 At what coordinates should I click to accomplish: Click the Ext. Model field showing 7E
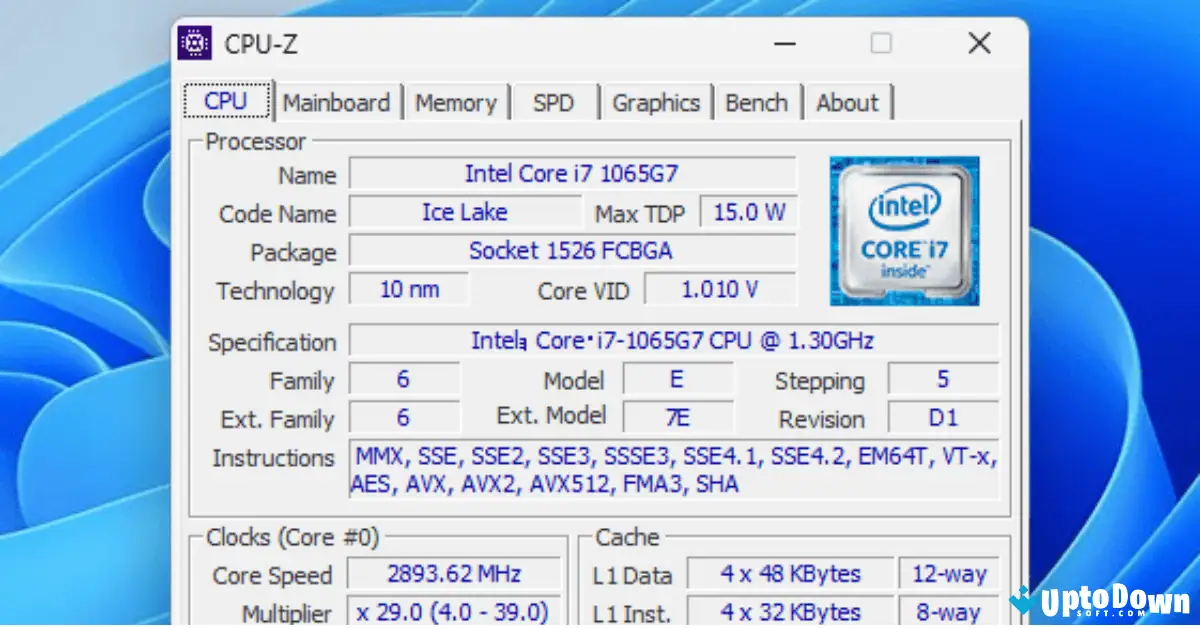677,416
